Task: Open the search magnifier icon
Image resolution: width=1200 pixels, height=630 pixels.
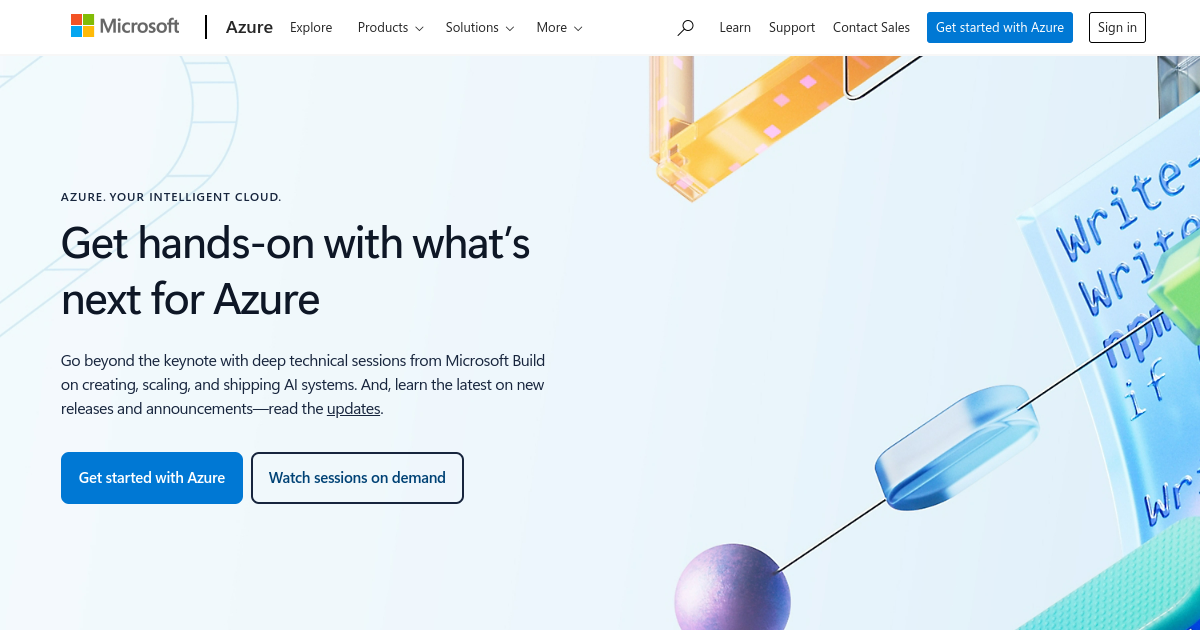Action: coord(685,28)
